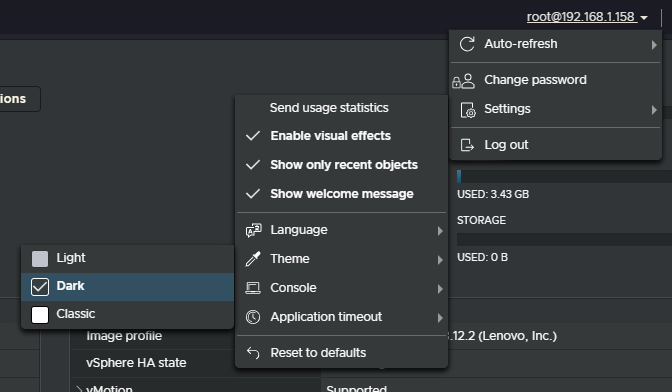Click the Console laptop icon
This screenshot has height=392, width=672.
tap(253, 288)
